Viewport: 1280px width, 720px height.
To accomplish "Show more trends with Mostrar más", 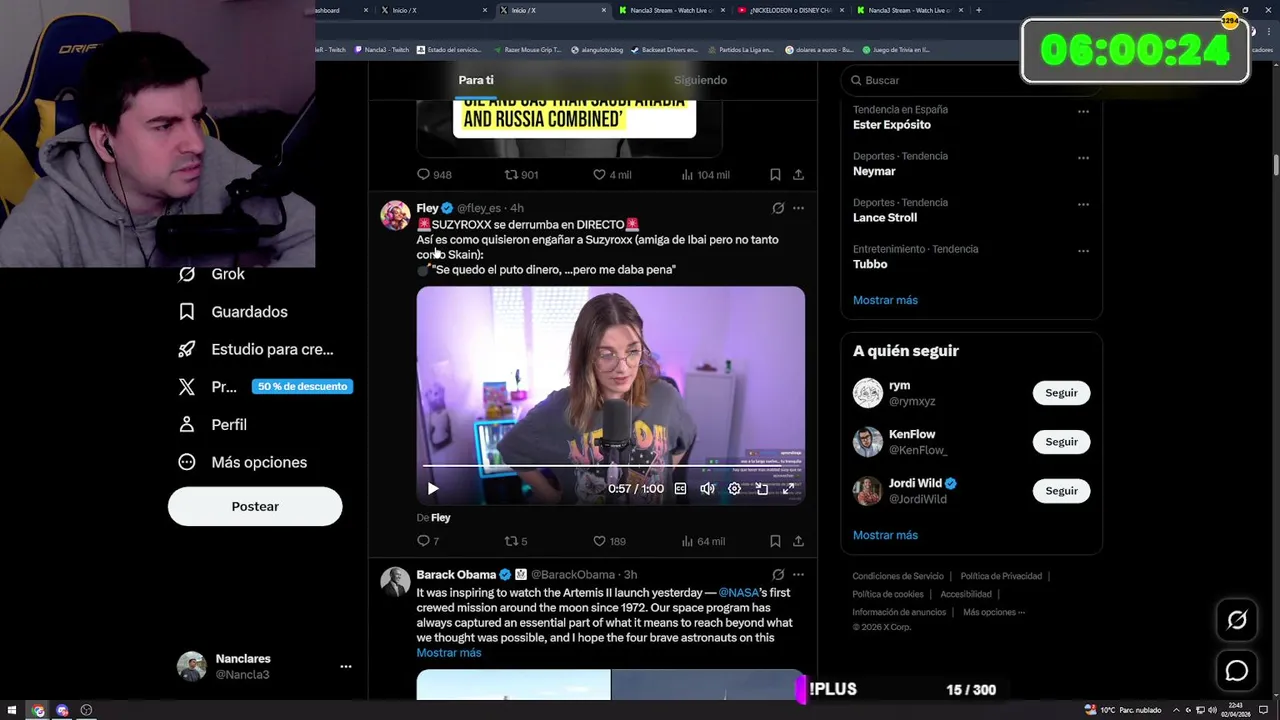I will [885, 300].
